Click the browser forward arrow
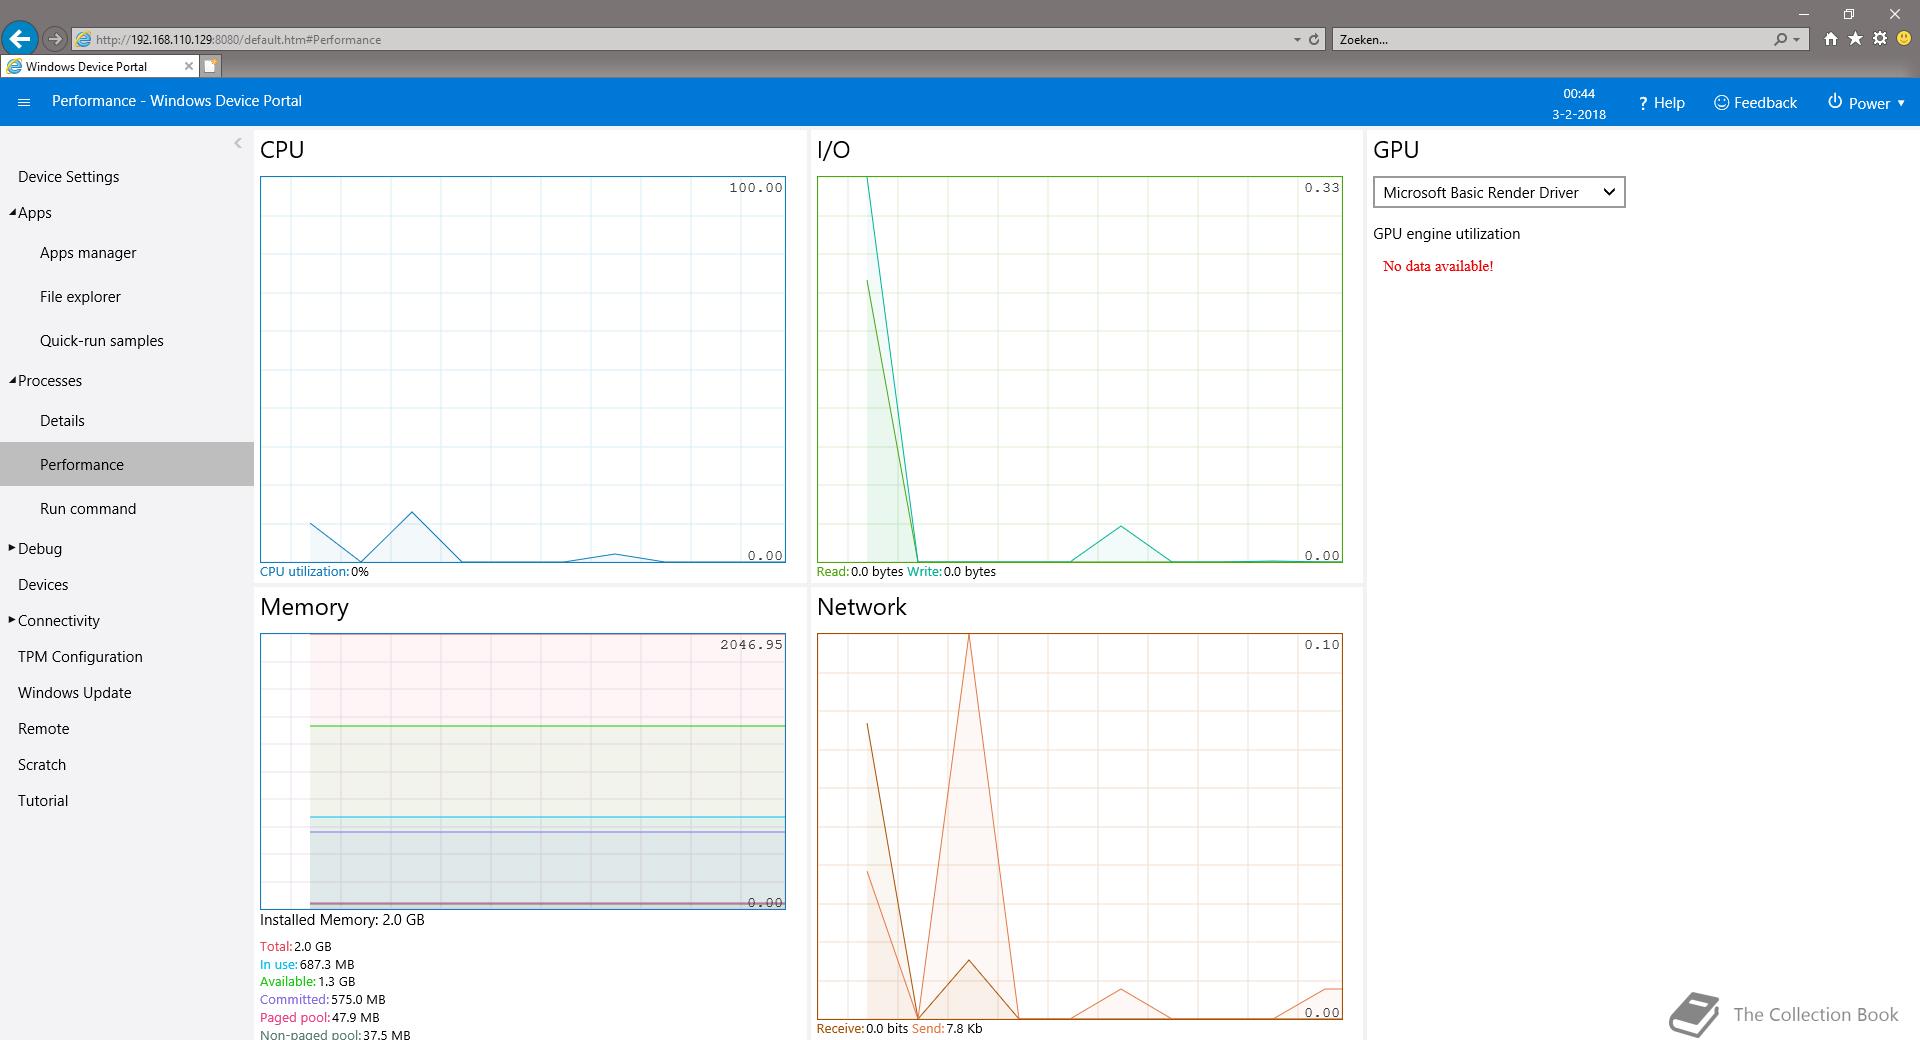Screen dimensions: 1920x1040 tap(55, 39)
